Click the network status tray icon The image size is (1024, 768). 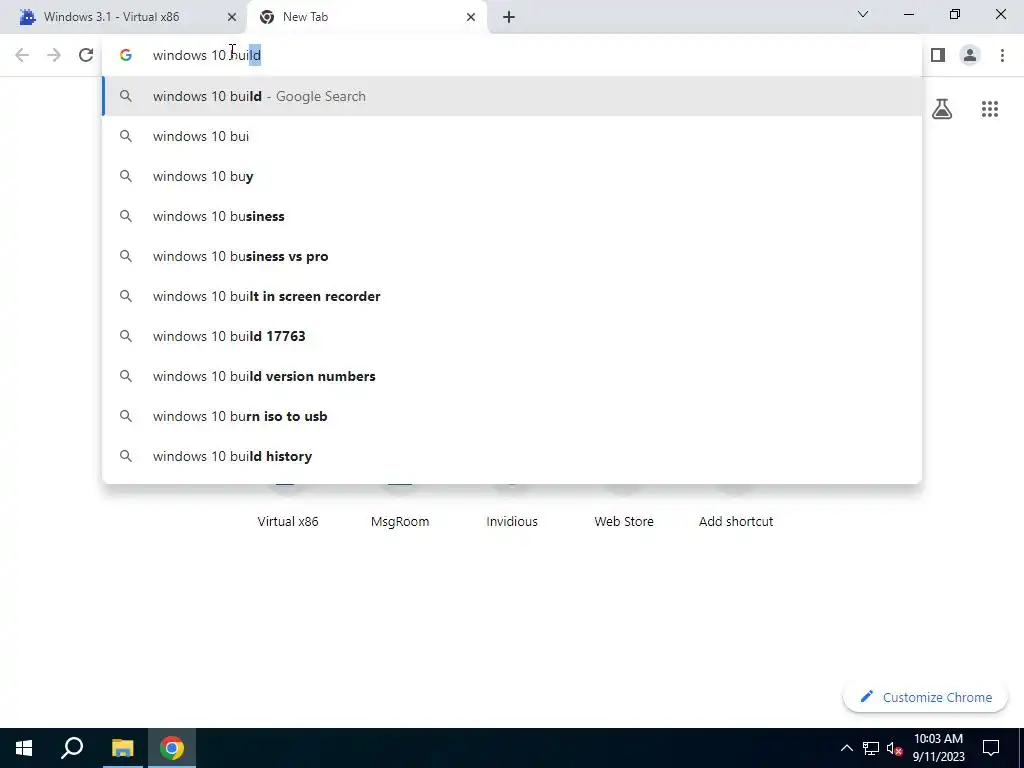click(871, 748)
